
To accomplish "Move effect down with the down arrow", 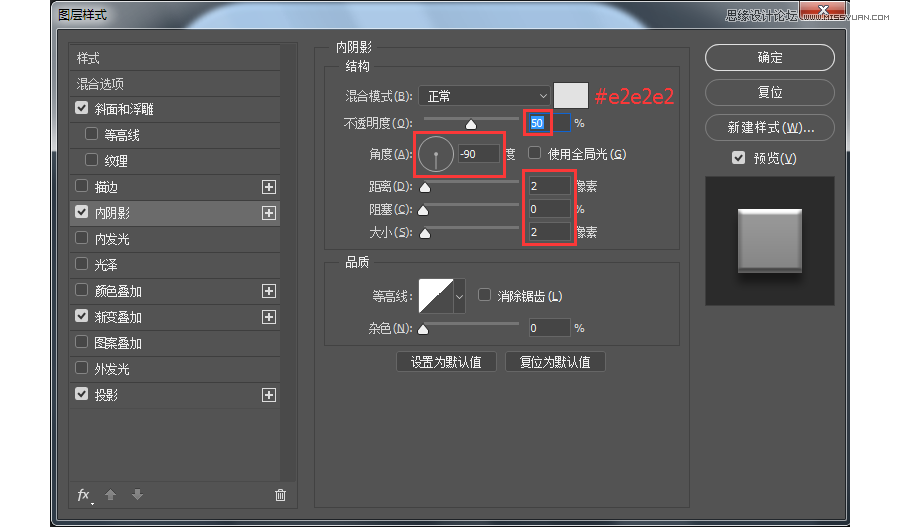I will 137,495.
